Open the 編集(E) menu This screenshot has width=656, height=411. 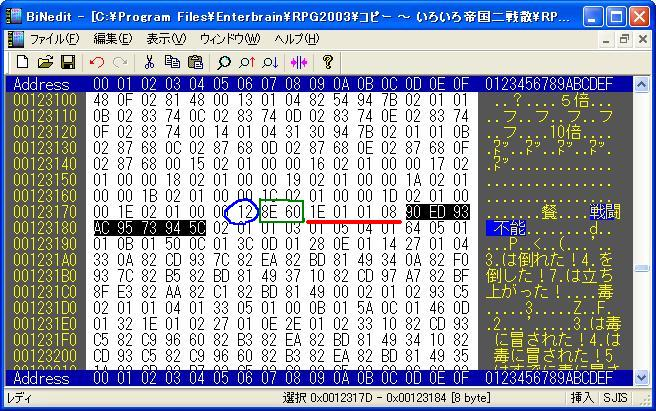tap(113, 39)
